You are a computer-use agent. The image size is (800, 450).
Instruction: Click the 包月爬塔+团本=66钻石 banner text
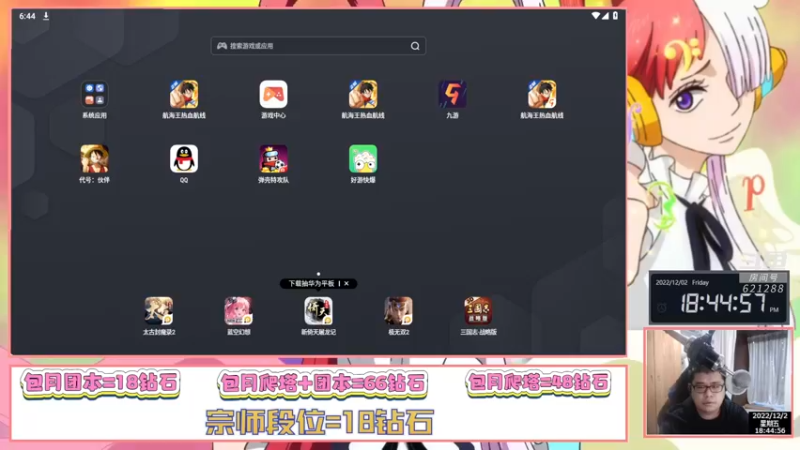tap(322, 384)
